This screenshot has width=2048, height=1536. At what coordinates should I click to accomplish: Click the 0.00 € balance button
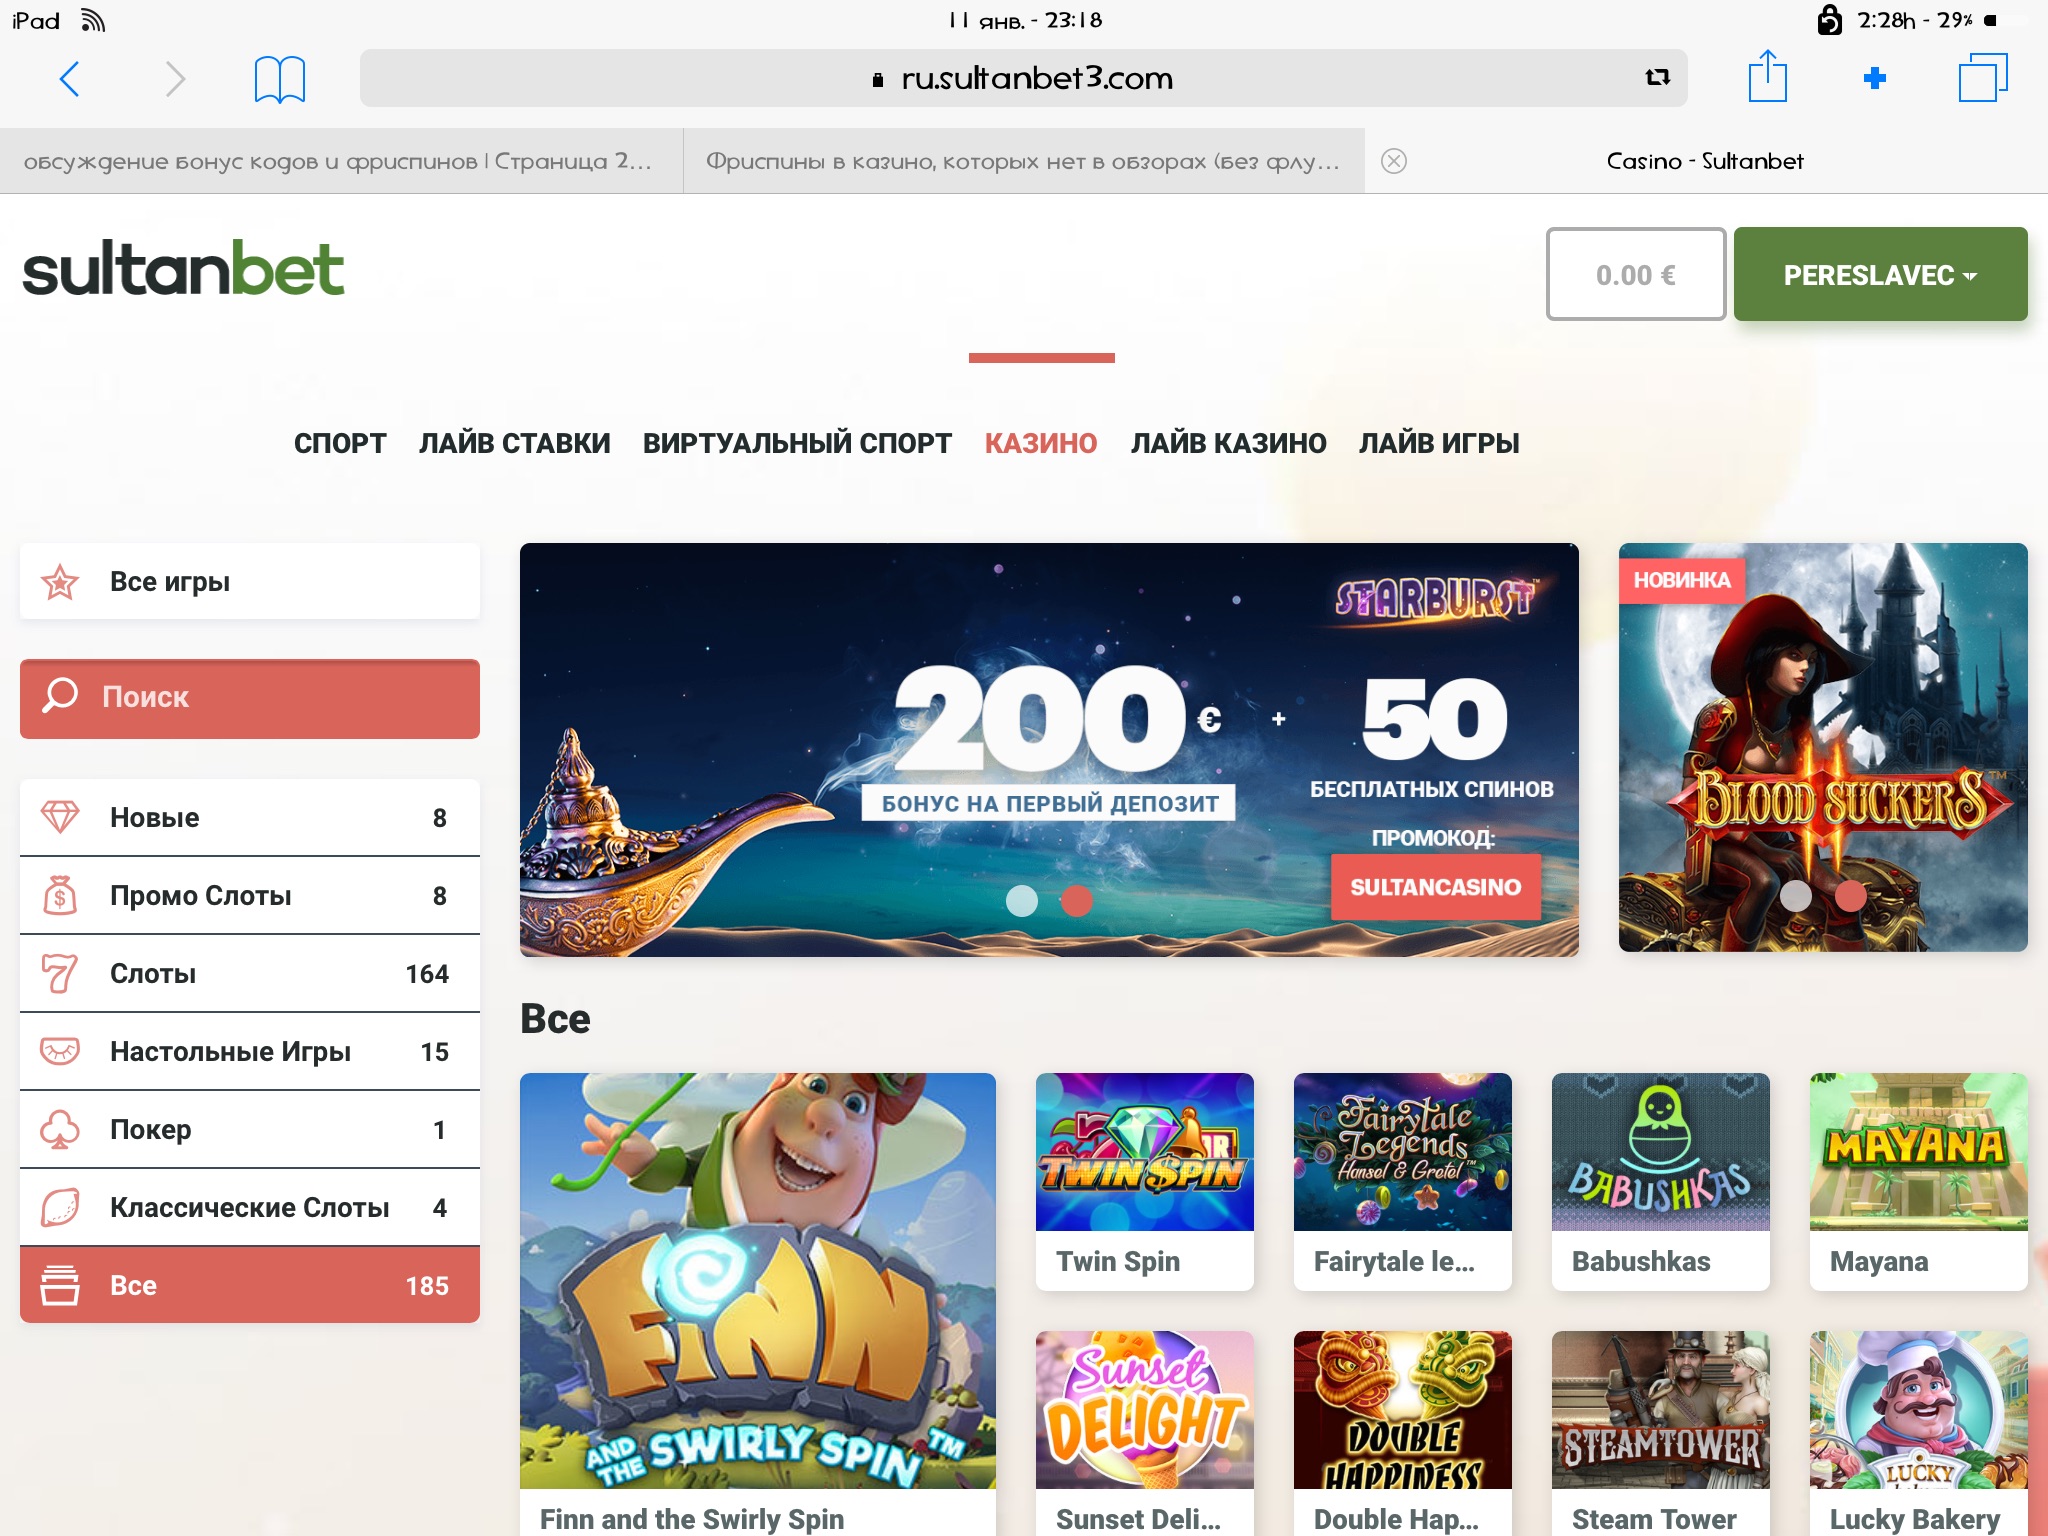point(1636,274)
